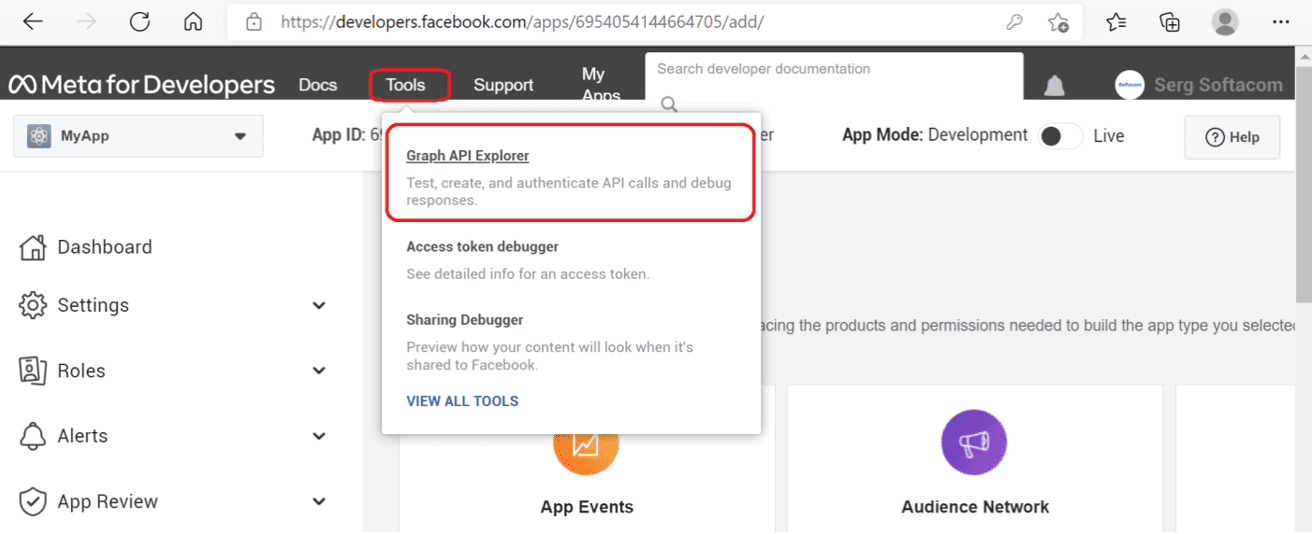Click the browser forward arrow

tap(87, 22)
